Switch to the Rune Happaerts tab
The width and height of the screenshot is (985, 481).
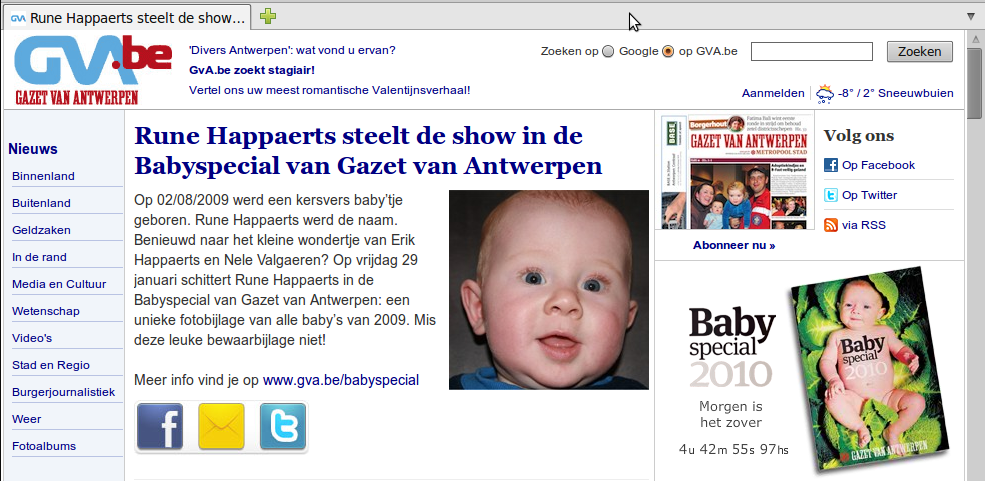coord(128,18)
